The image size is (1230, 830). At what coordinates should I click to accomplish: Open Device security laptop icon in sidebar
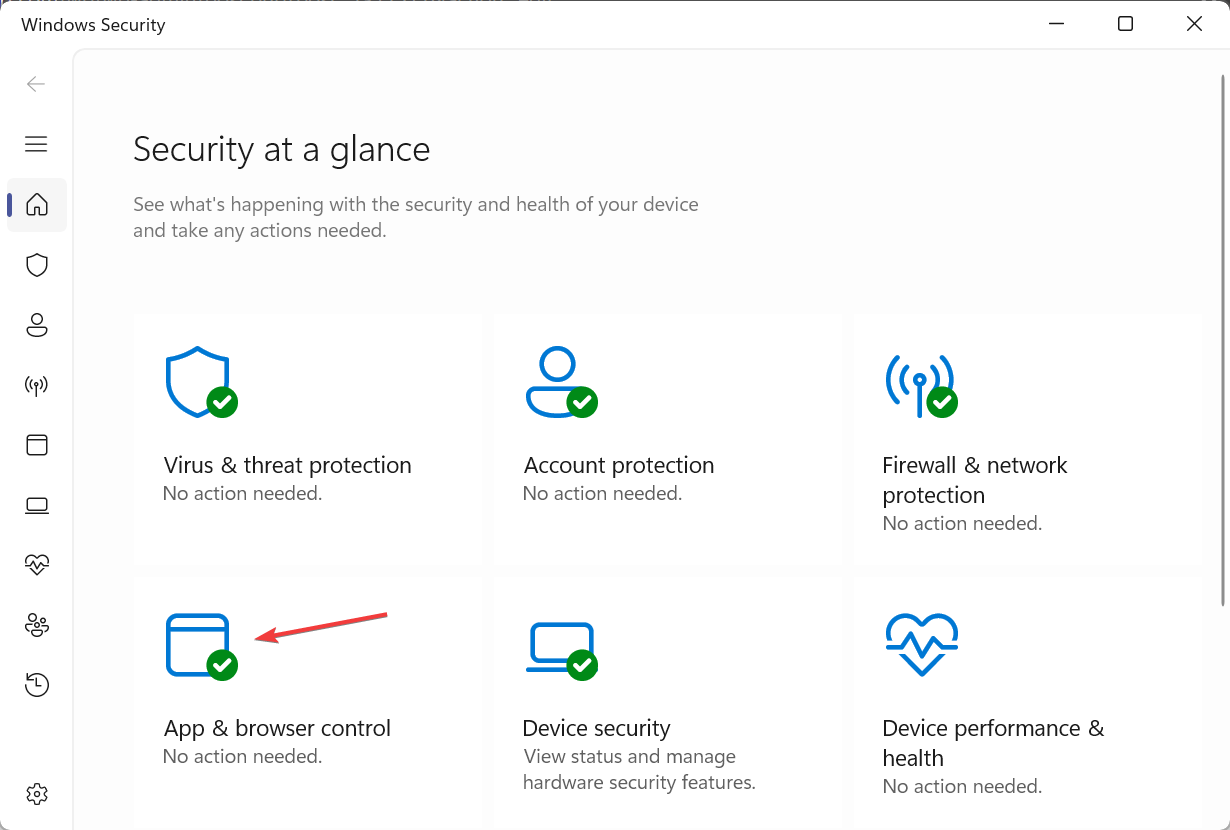click(37, 505)
